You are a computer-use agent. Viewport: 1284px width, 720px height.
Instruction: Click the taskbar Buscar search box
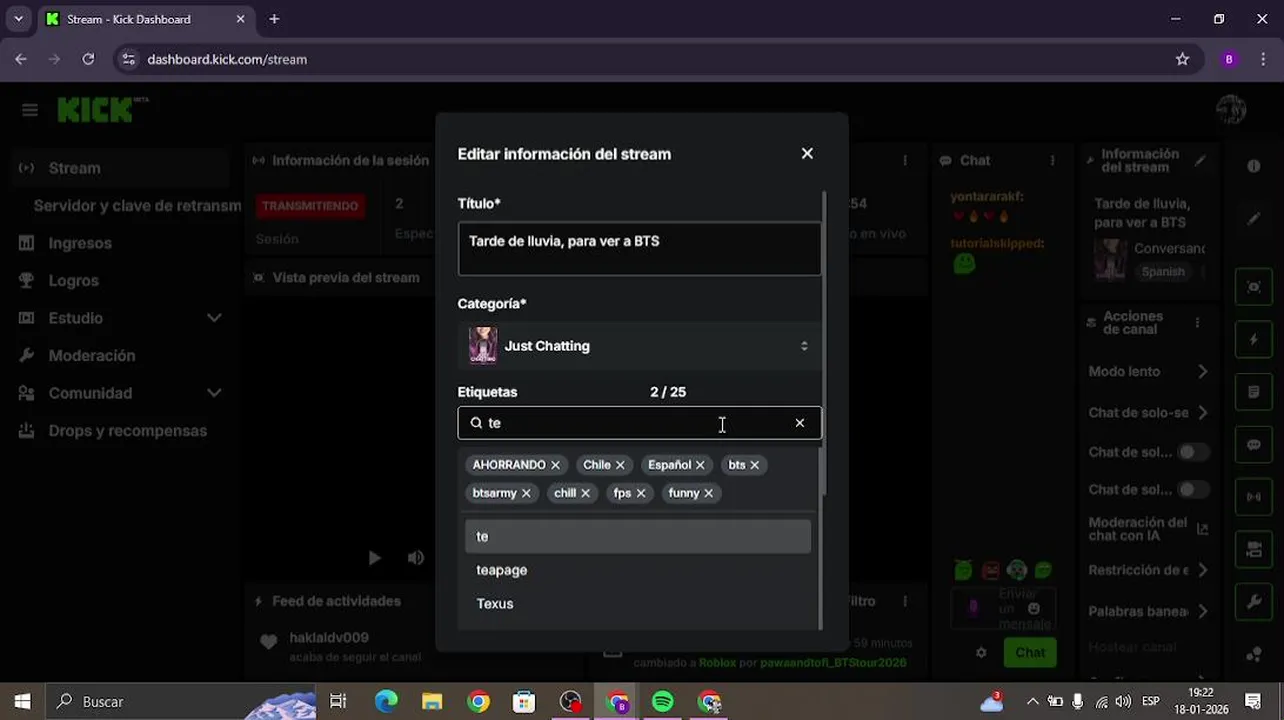point(180,702)
